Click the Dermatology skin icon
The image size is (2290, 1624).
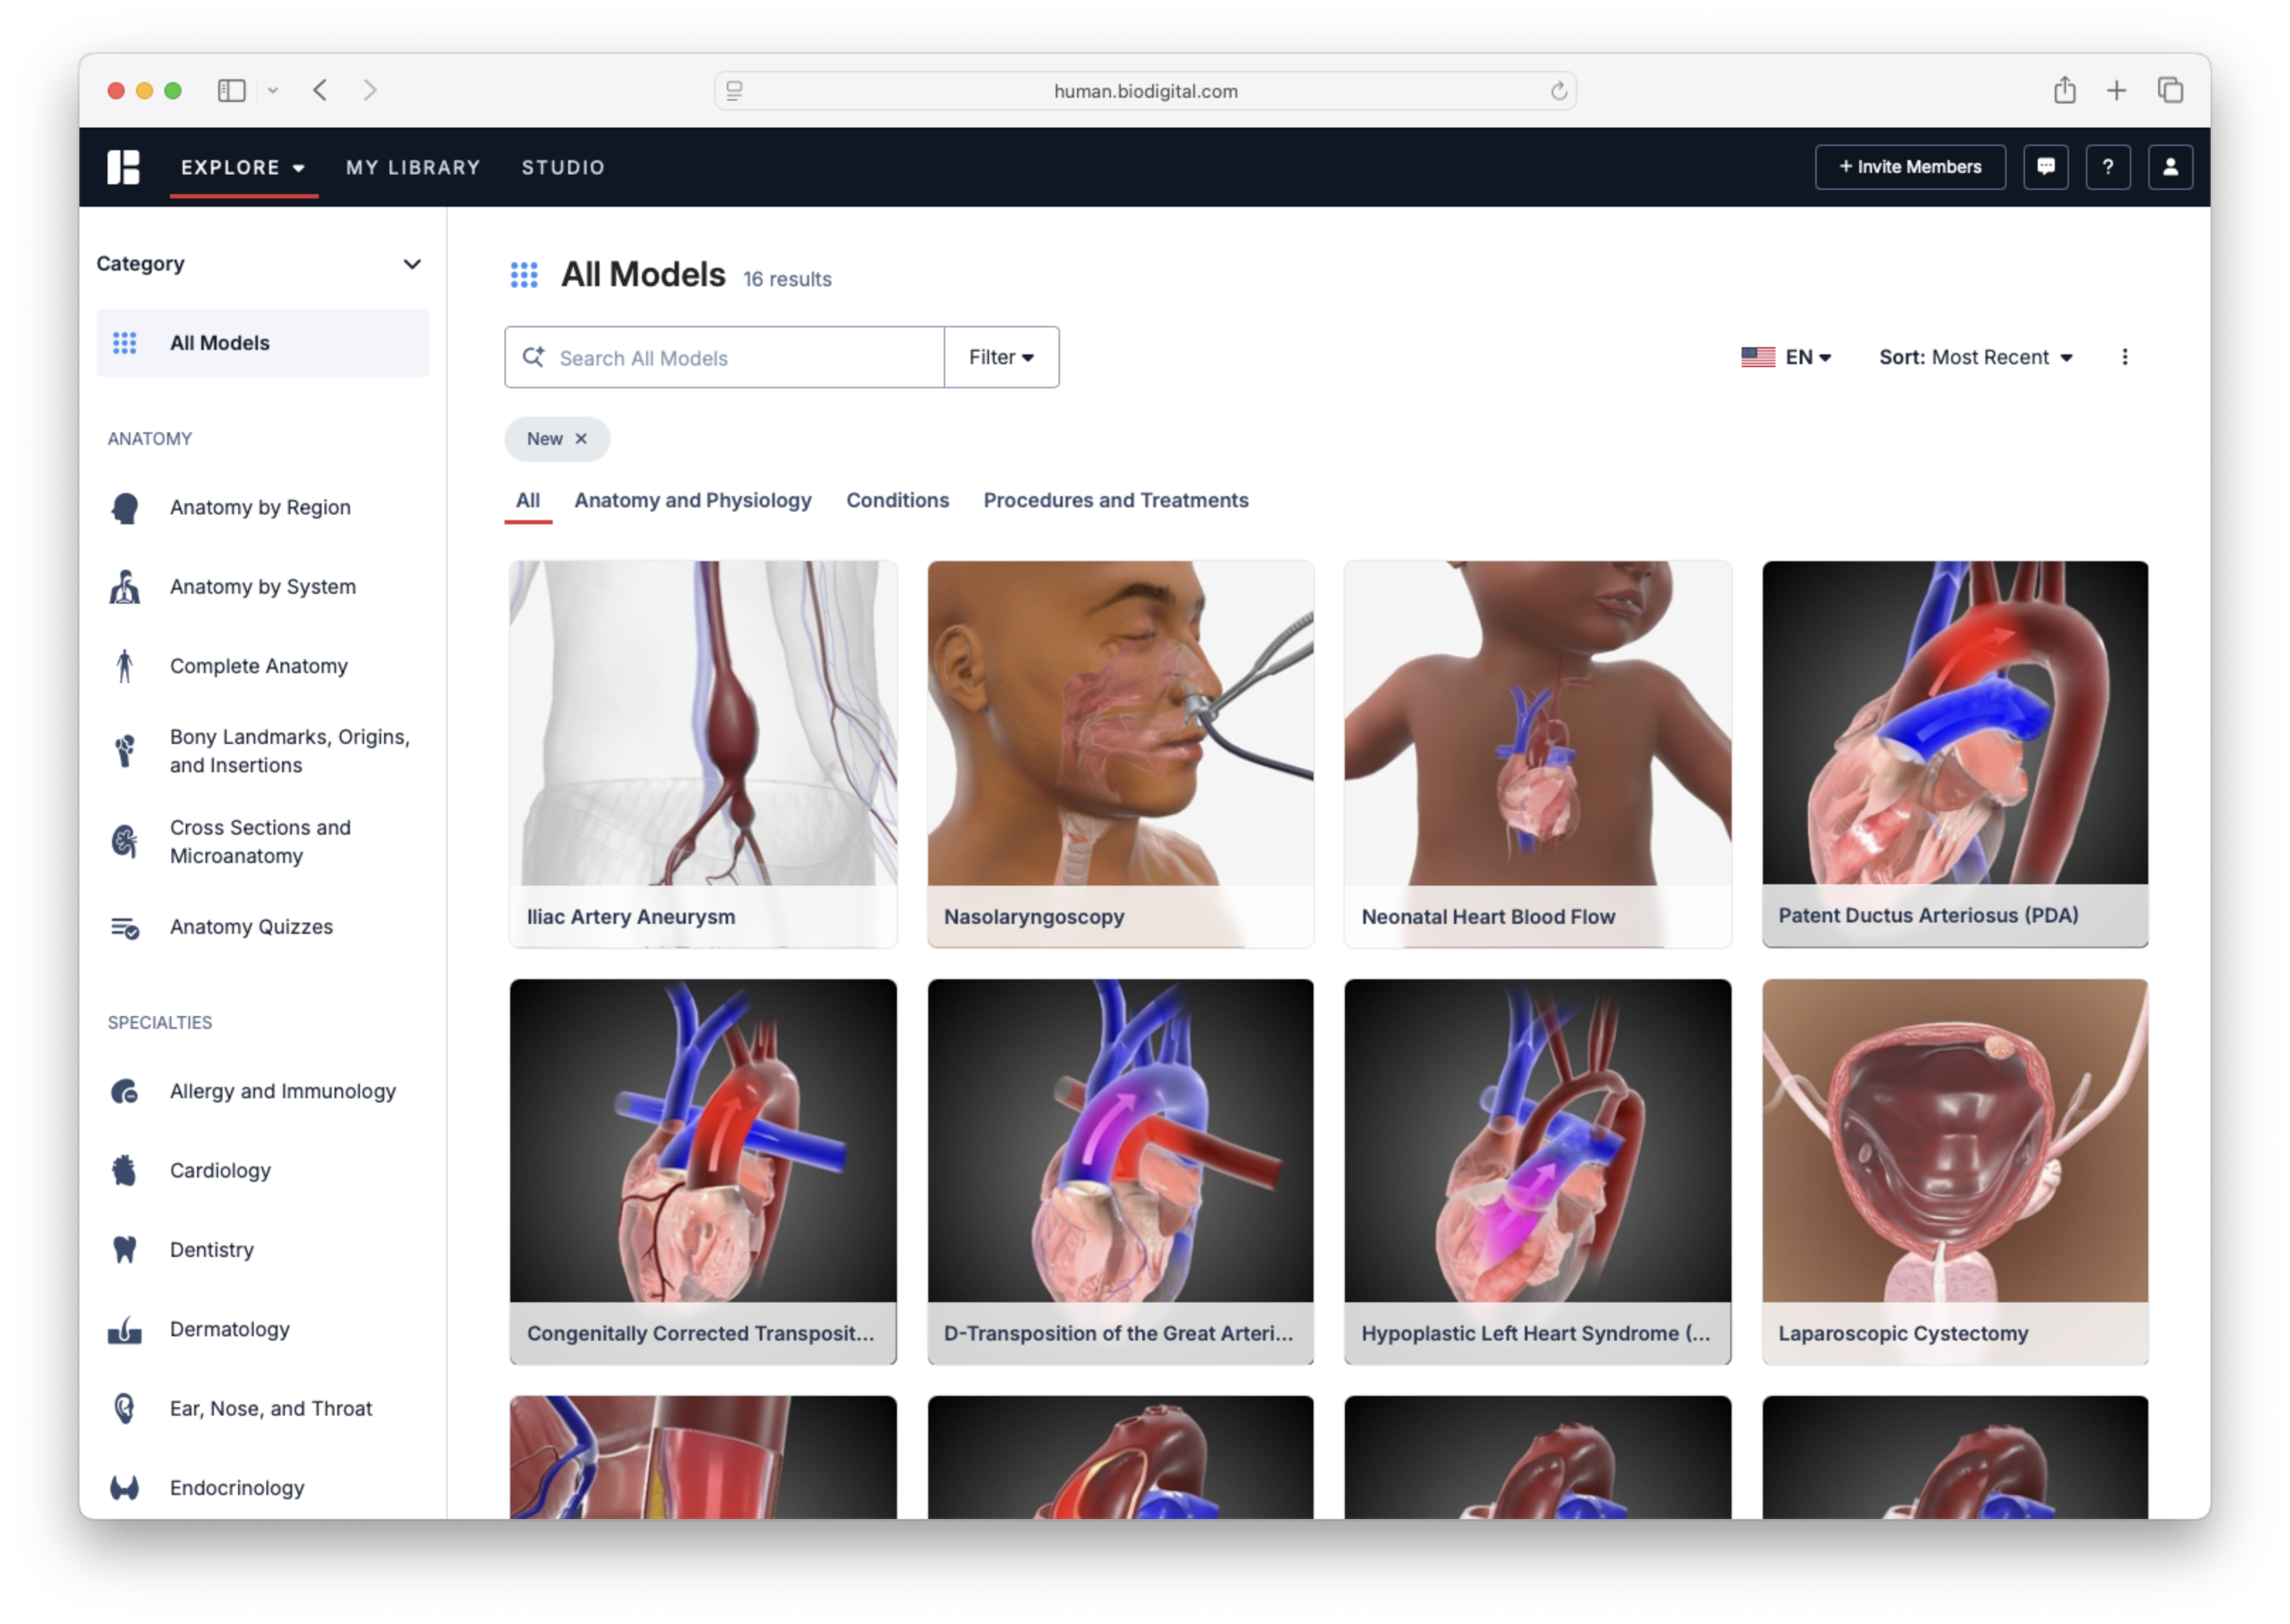click(x=125, y=1329)
